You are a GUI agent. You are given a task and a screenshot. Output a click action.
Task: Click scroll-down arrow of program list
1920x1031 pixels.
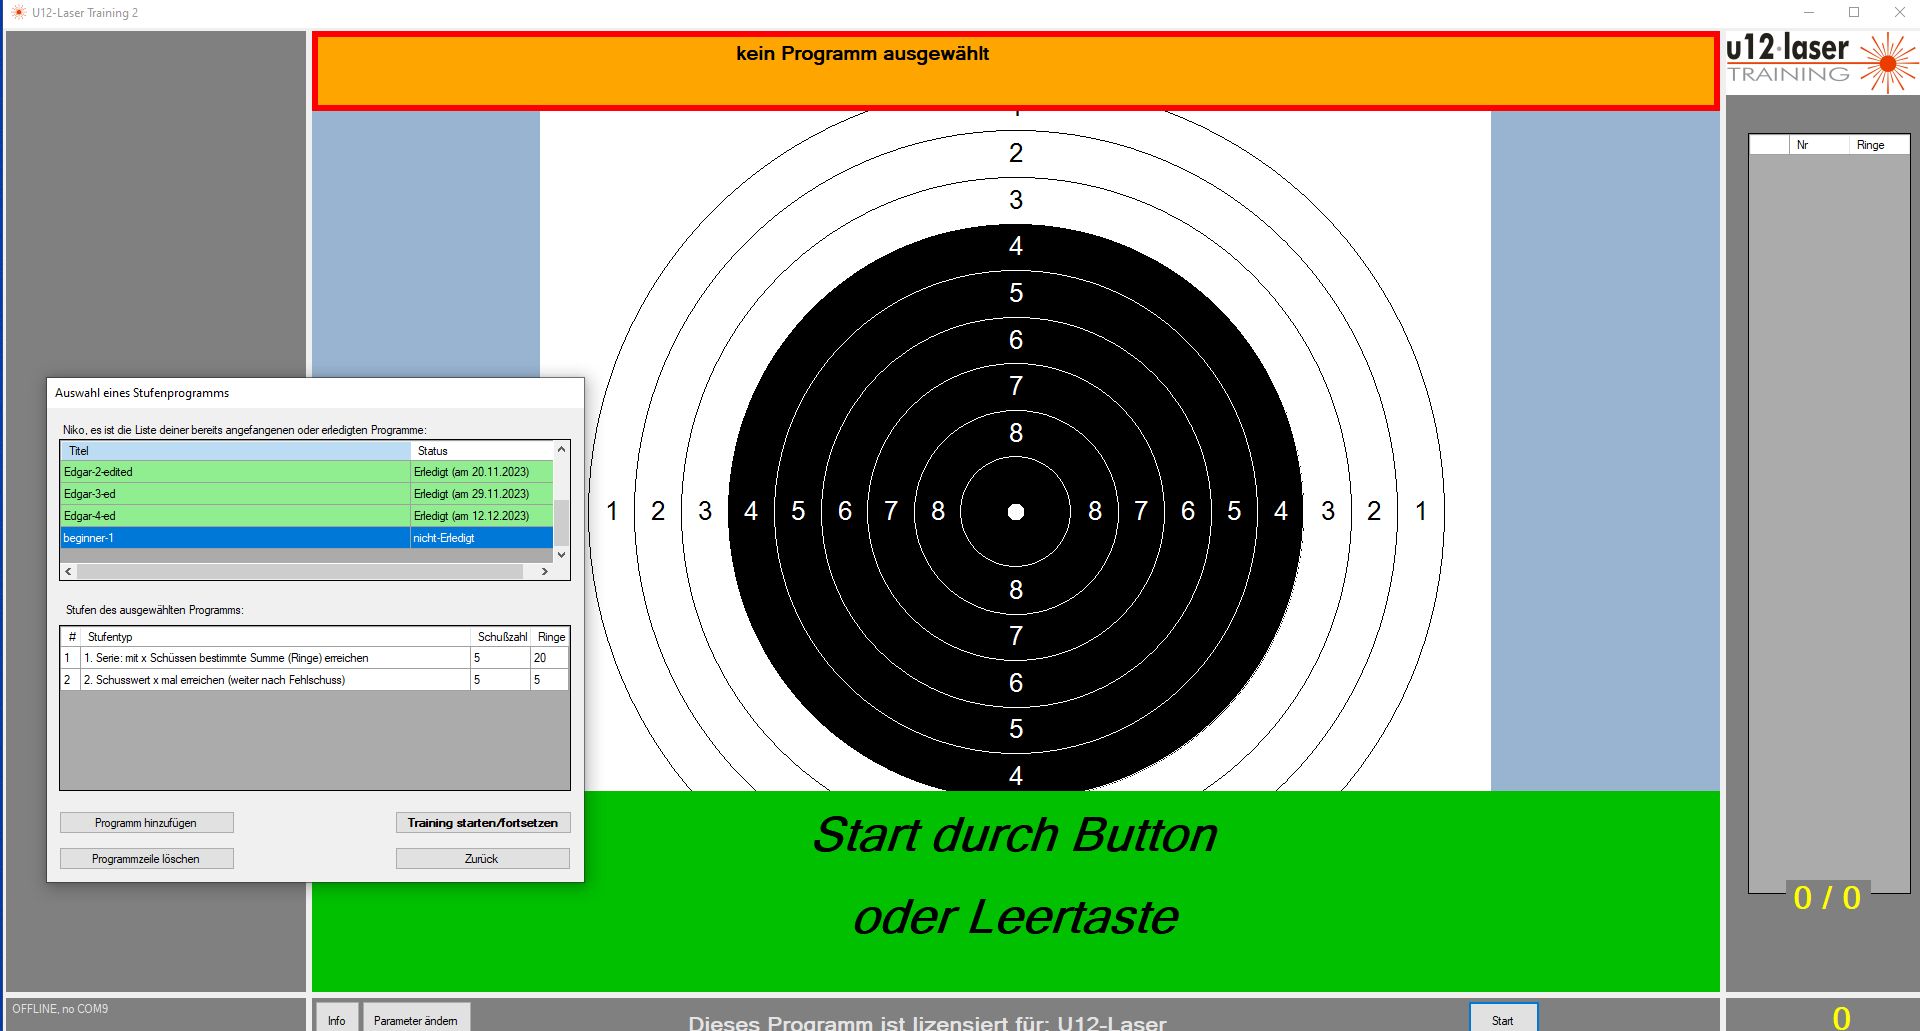coord(561,554)
